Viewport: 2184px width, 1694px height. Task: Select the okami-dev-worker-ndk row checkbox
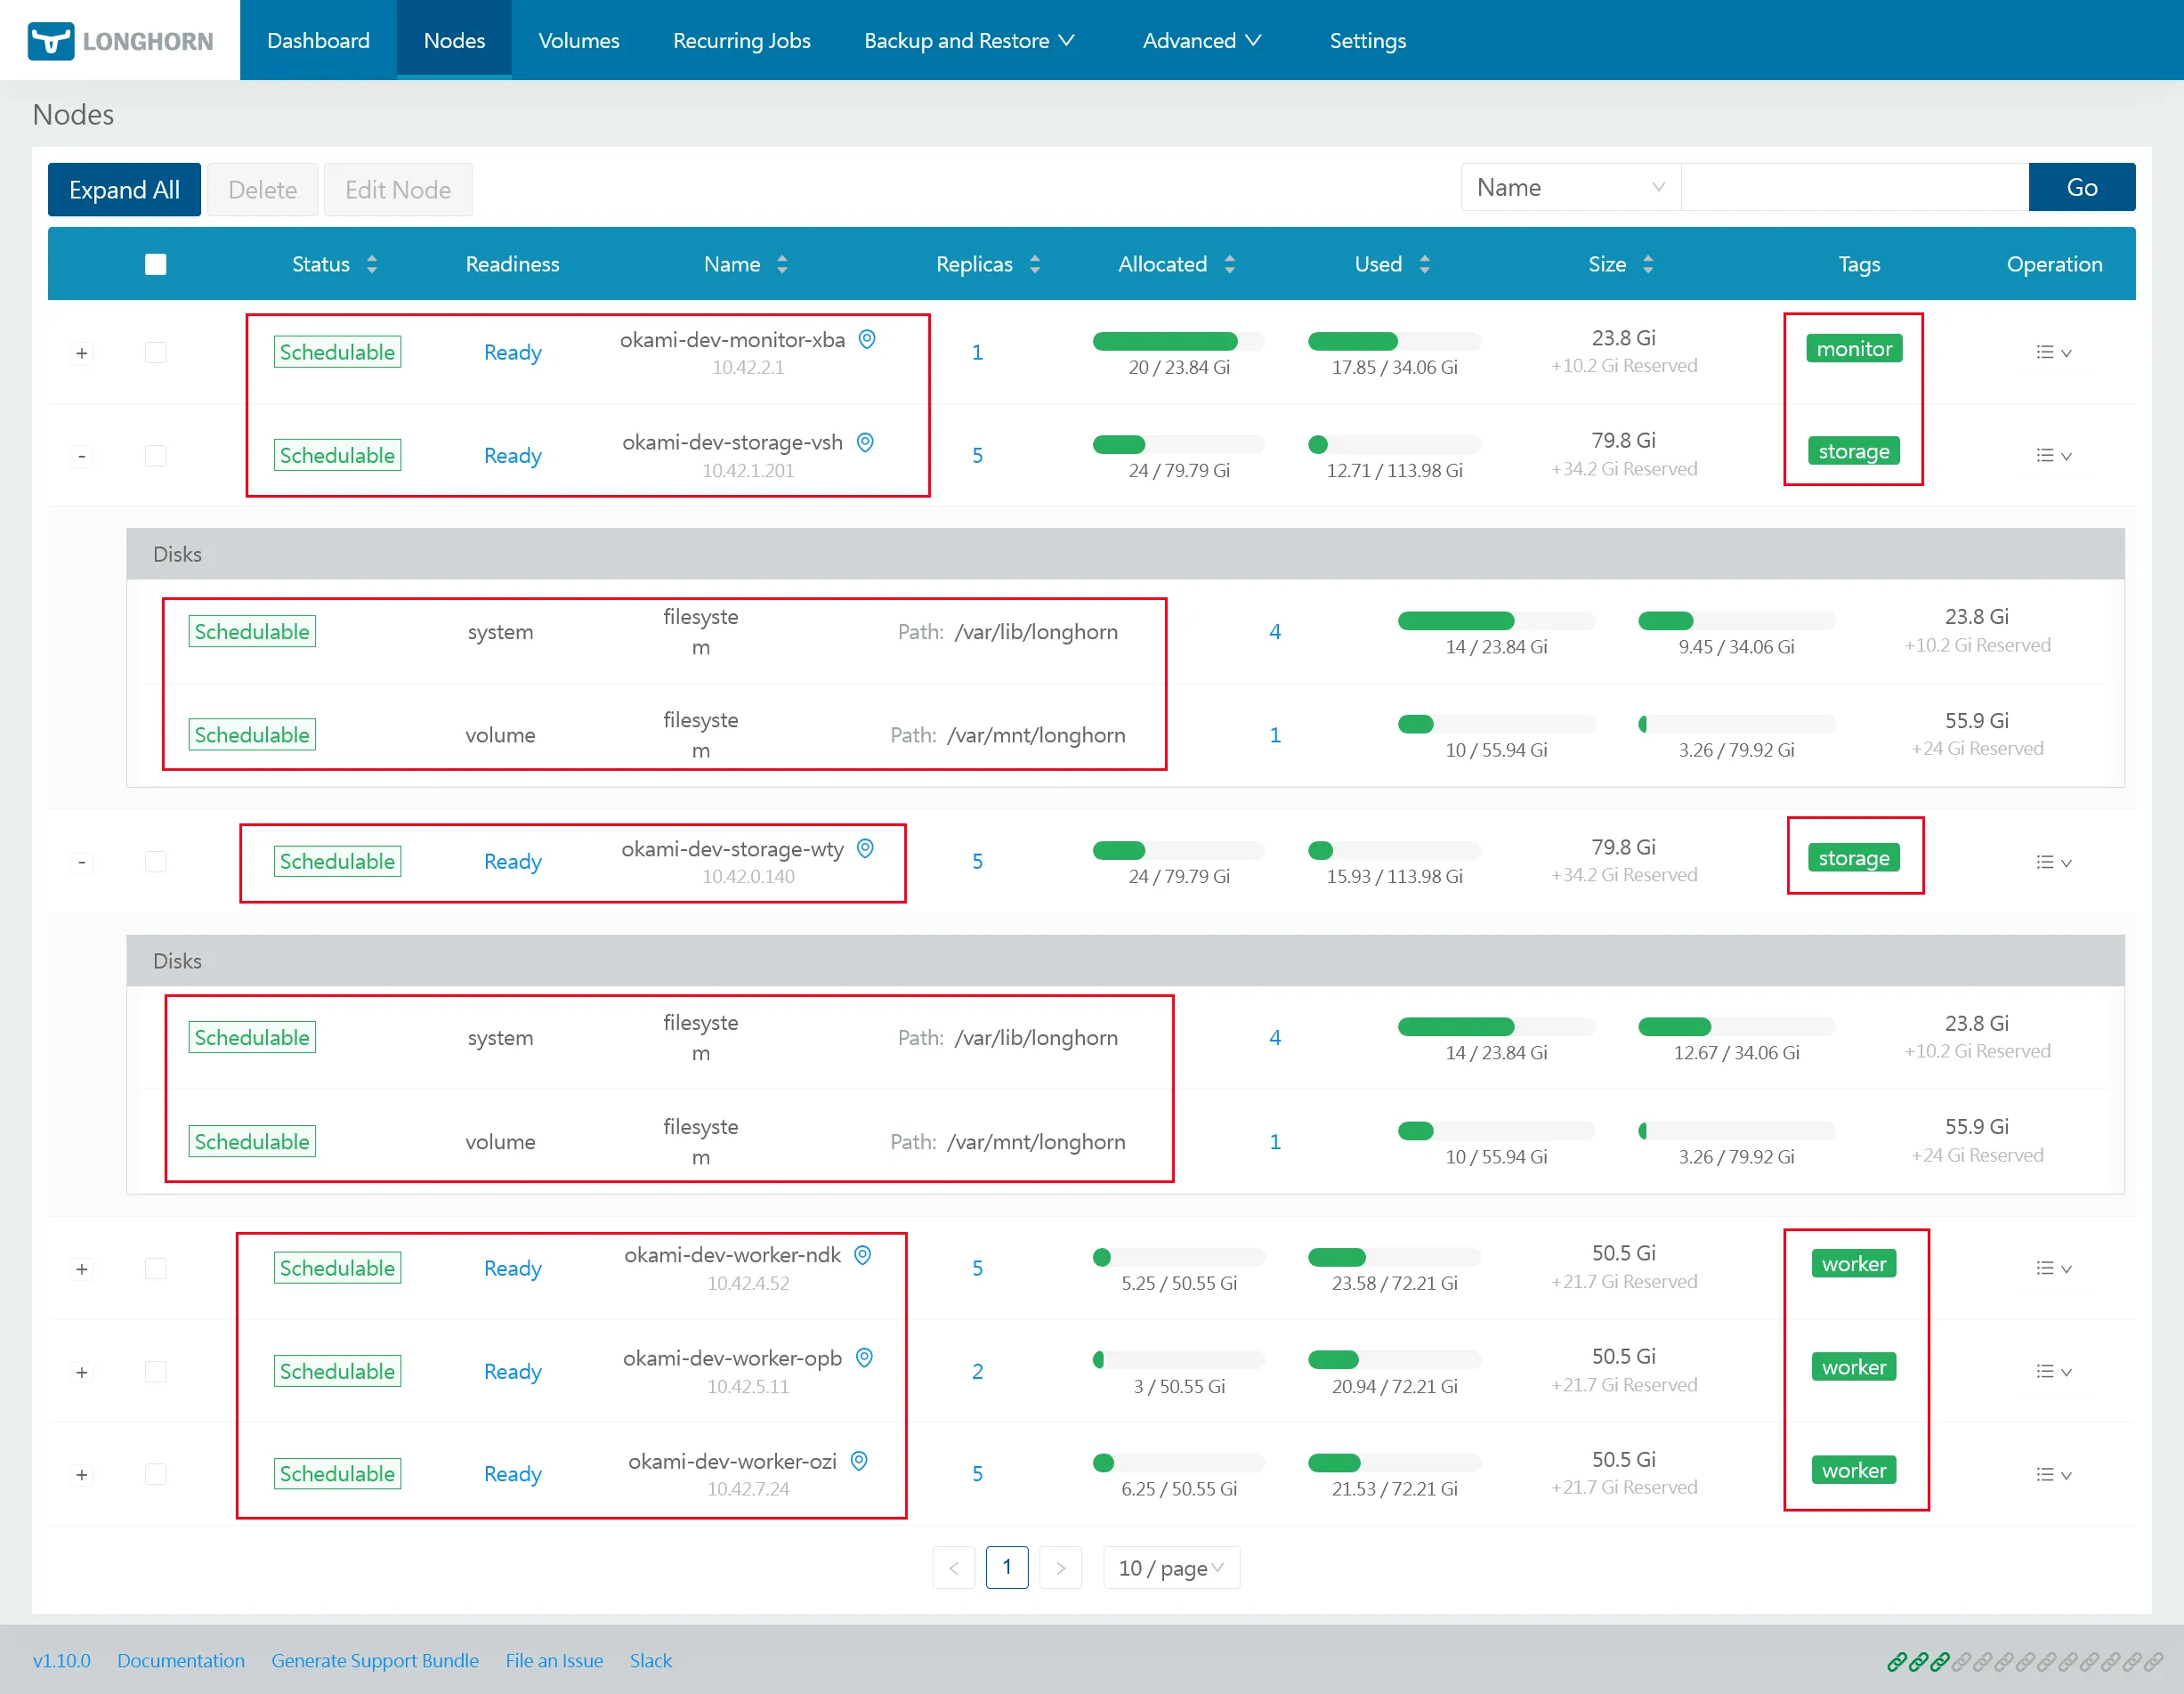[x=155, y=1268]
